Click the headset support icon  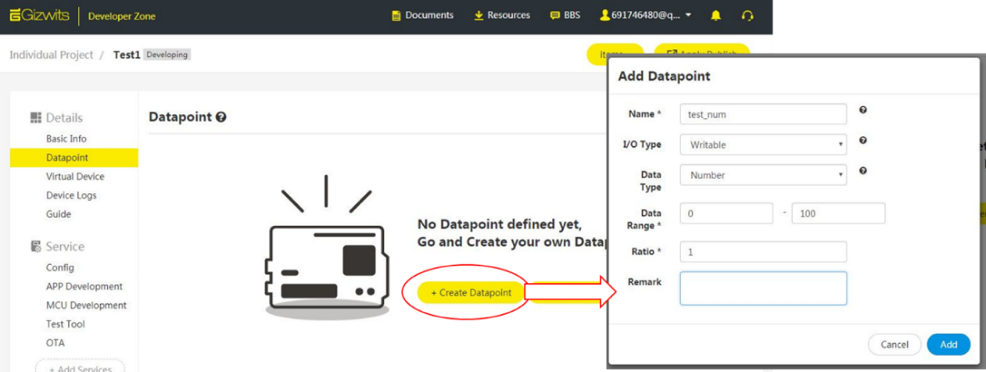(747, 16)
